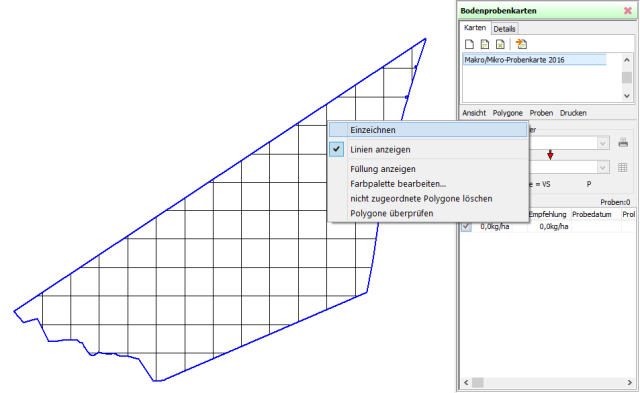Open Farbpalette bearbeiten... entry
This screenshot has height=393, width=640.
click(428, 184)
